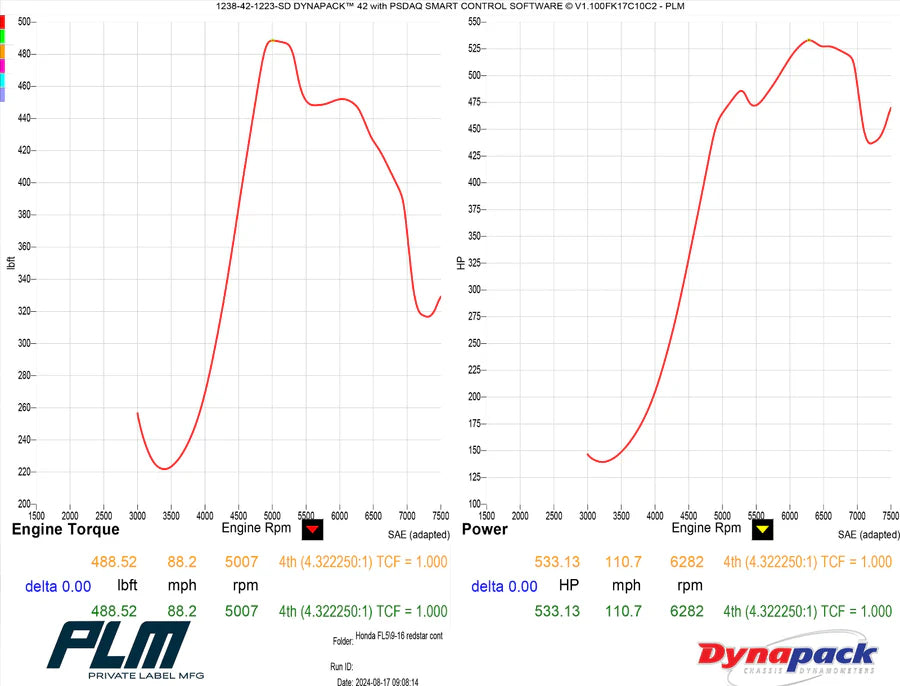Open the yellow triangle dropdown under power graph
The height and width of the screenshot is (686, 900).
point(762,529)
